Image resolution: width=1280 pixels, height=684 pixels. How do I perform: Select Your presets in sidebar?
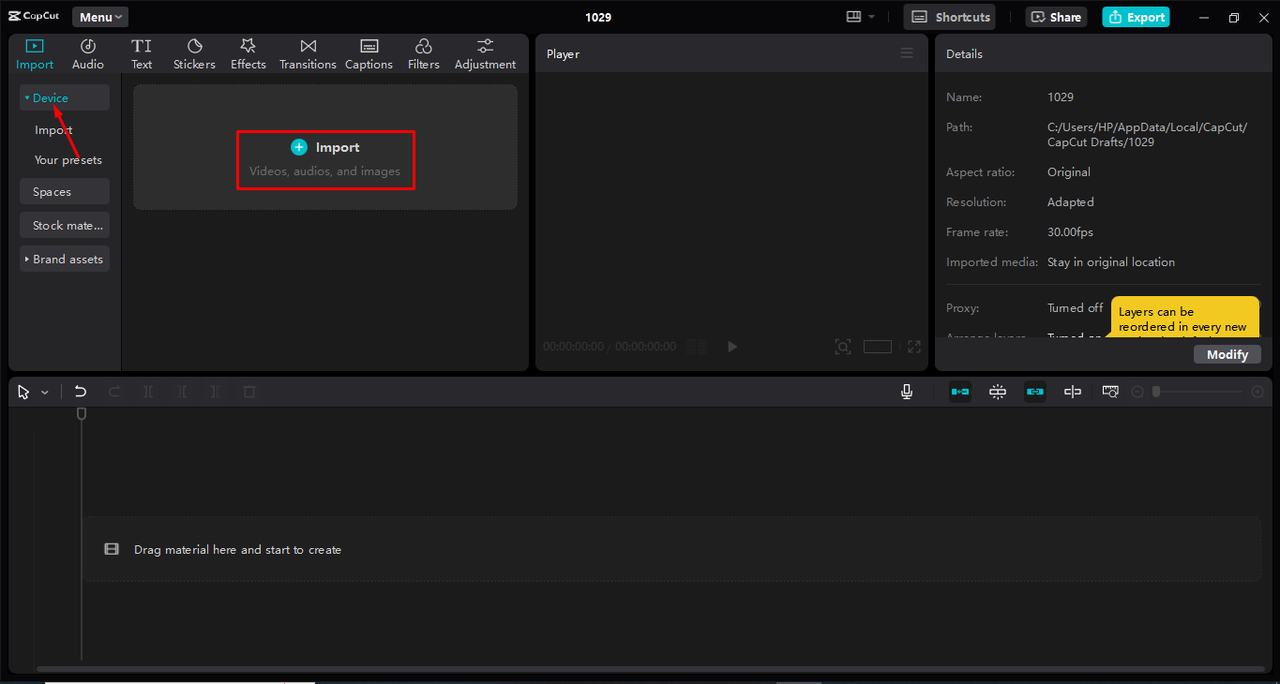click(x=68, y=160)
